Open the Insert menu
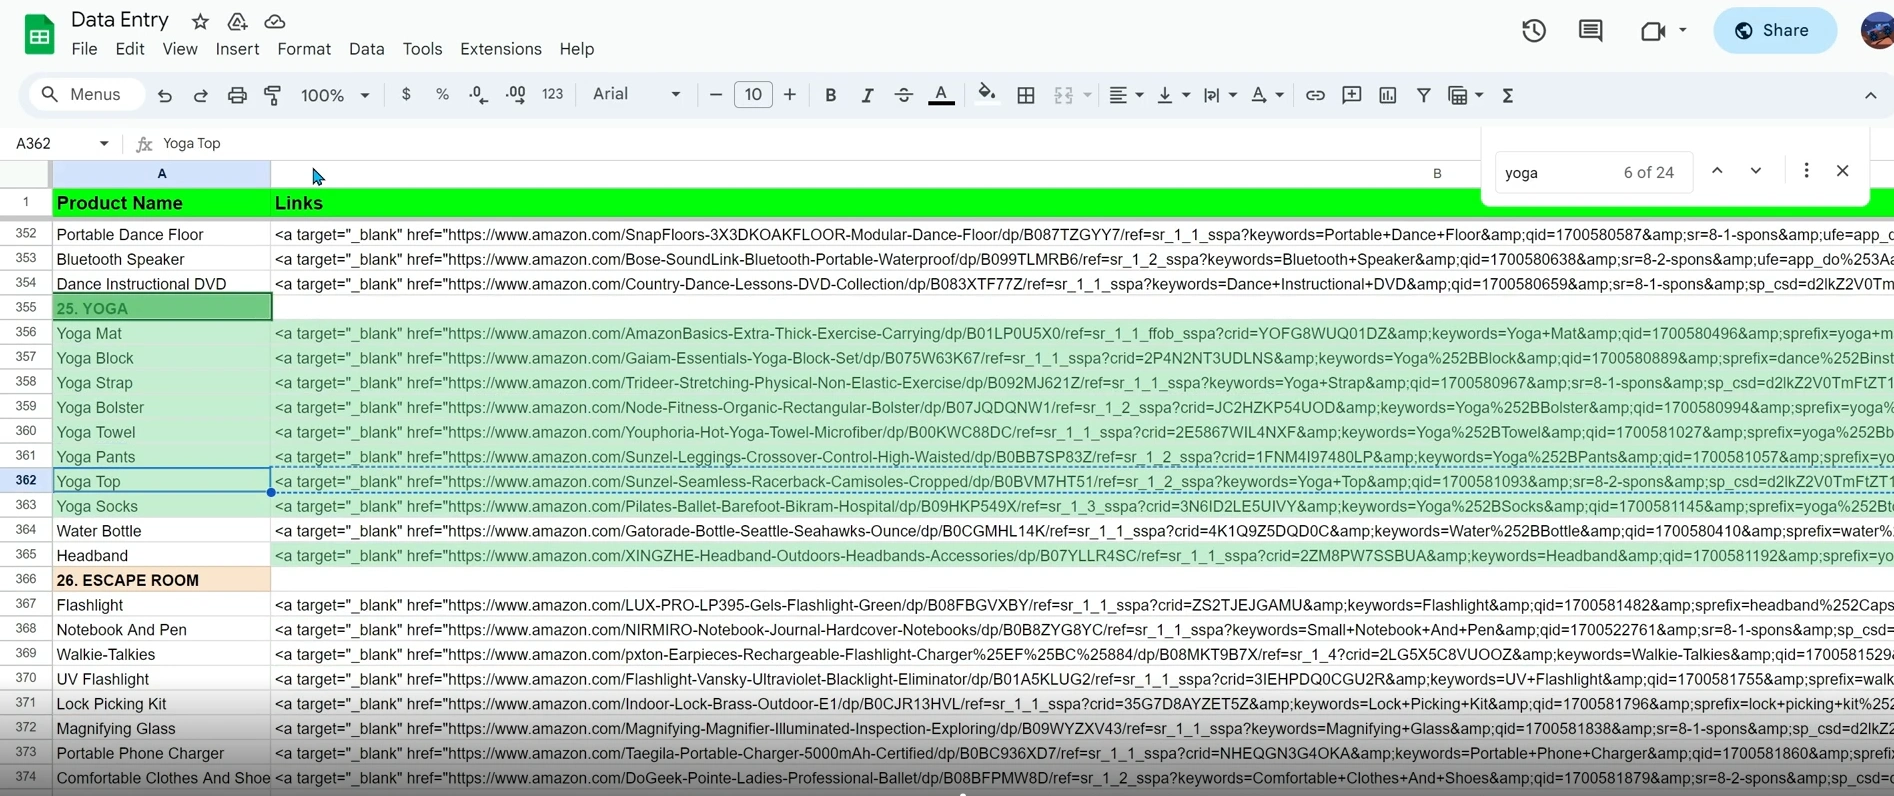This screenshot has width=1894, height=796. (237, 49)
